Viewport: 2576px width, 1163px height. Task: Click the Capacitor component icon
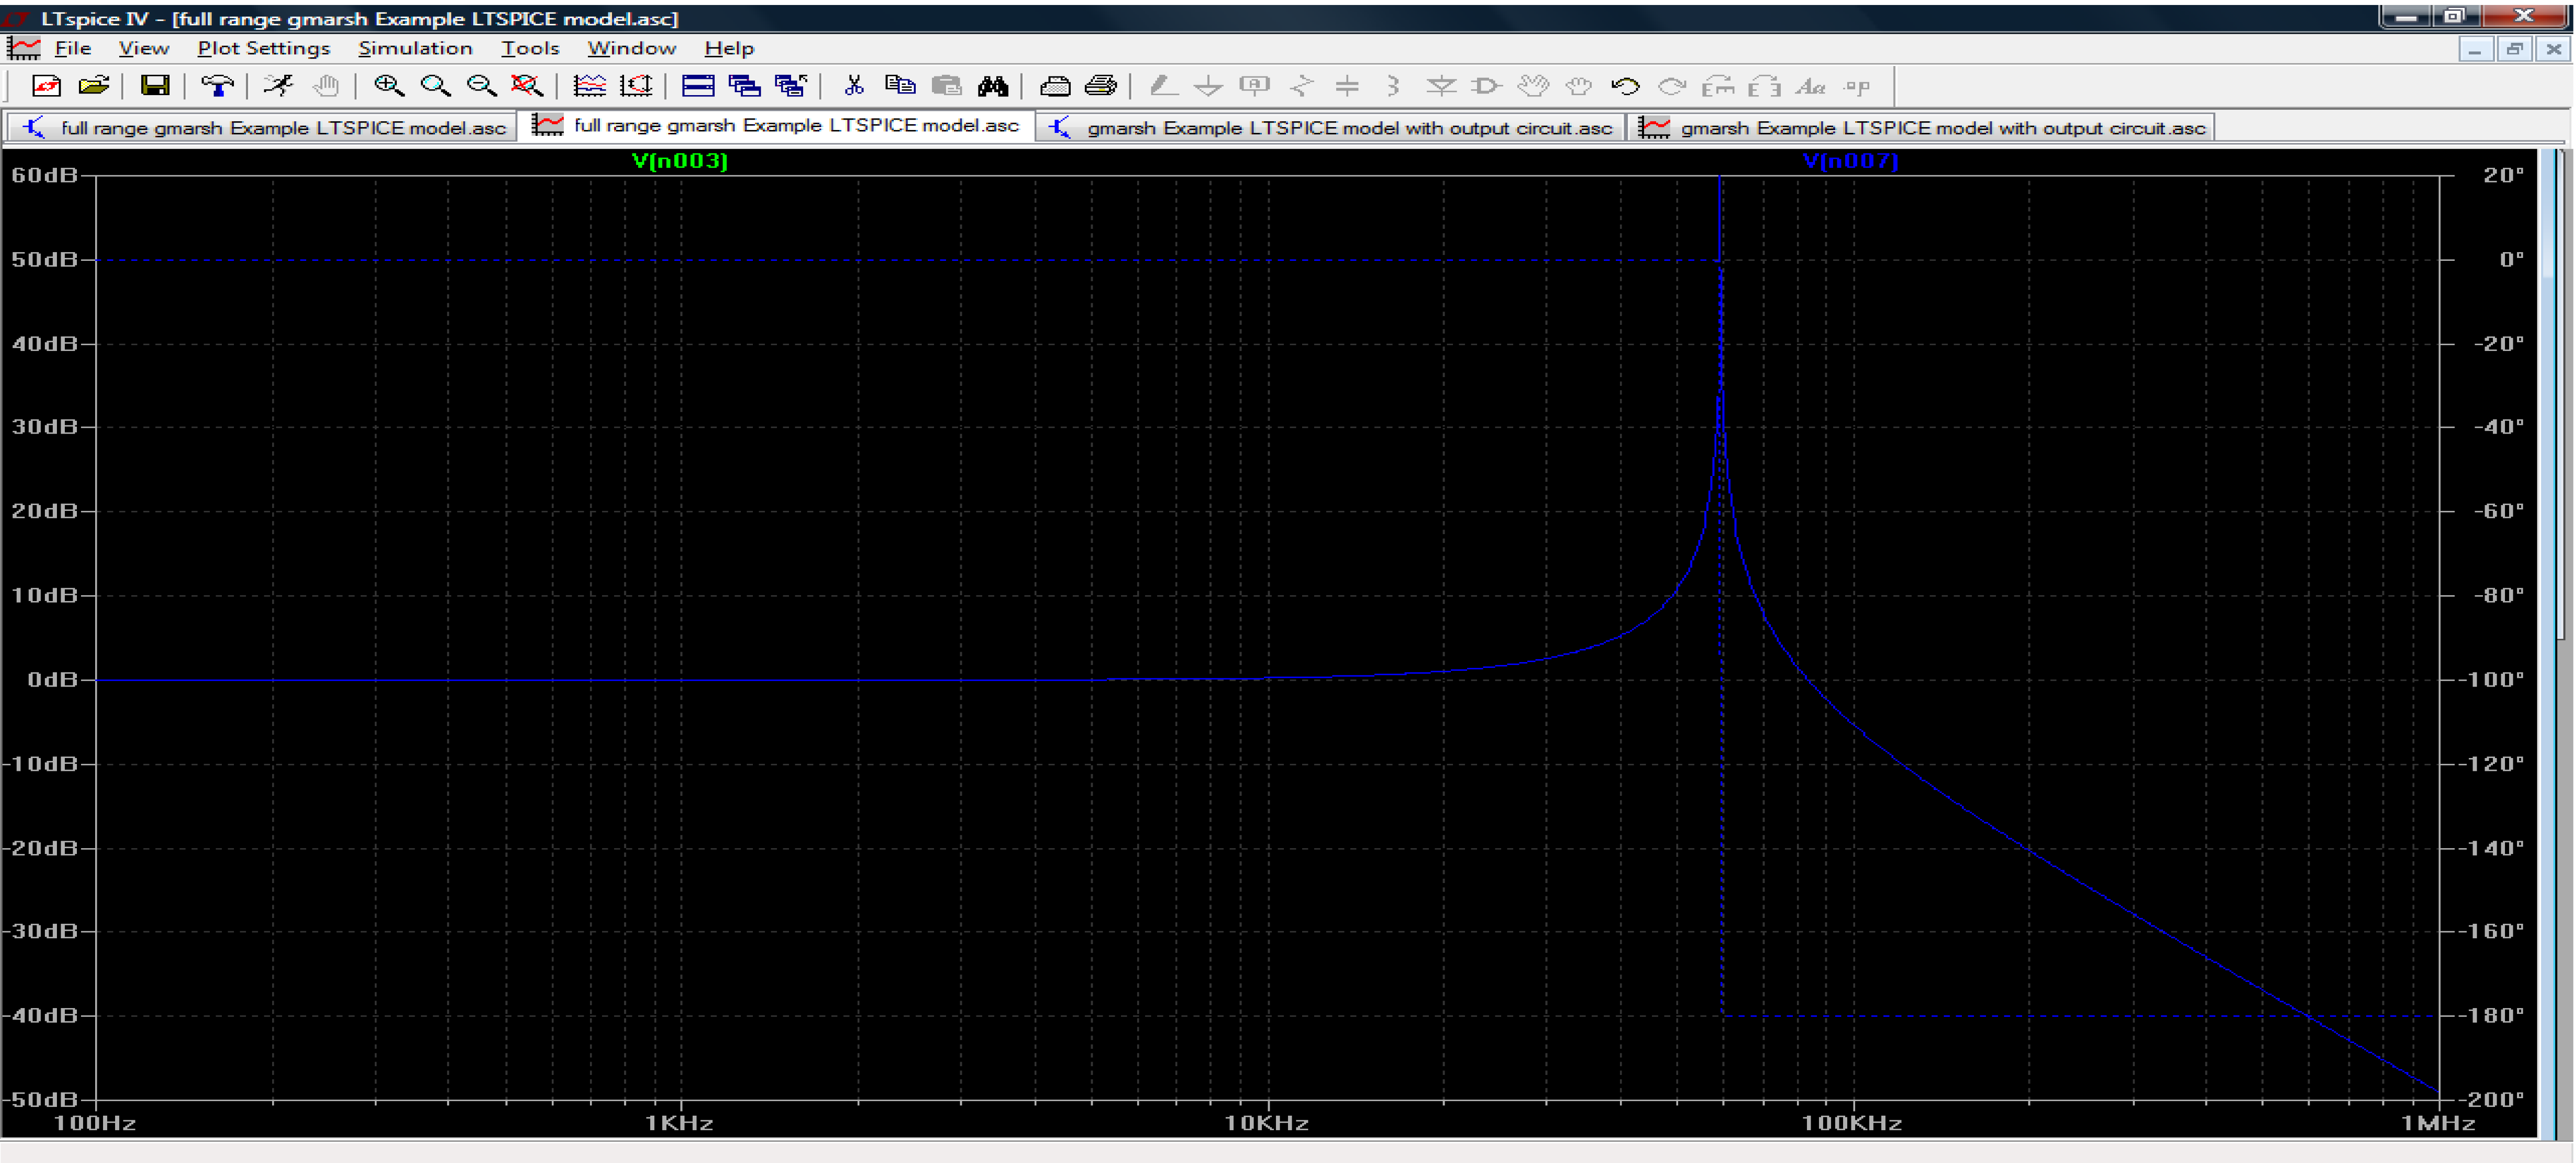tap(1347, 86)
